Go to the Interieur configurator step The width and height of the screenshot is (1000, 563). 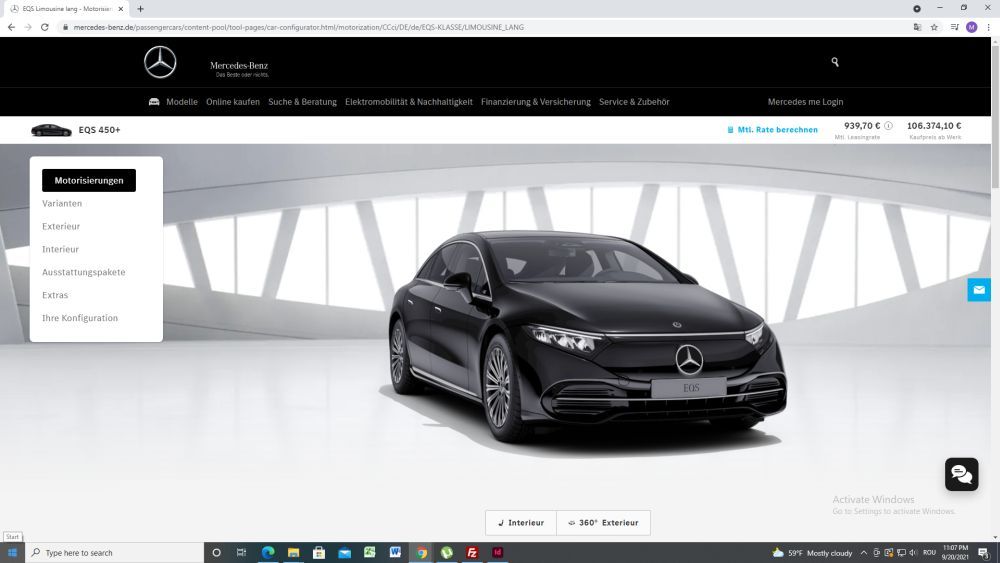(x=61, y=249)
